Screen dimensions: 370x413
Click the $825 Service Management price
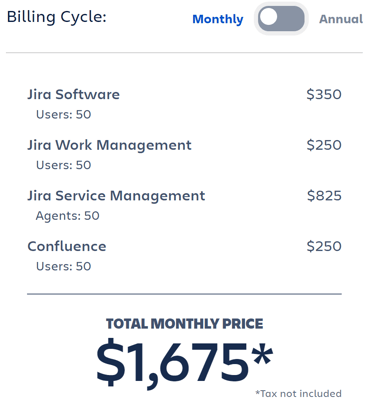324,196
